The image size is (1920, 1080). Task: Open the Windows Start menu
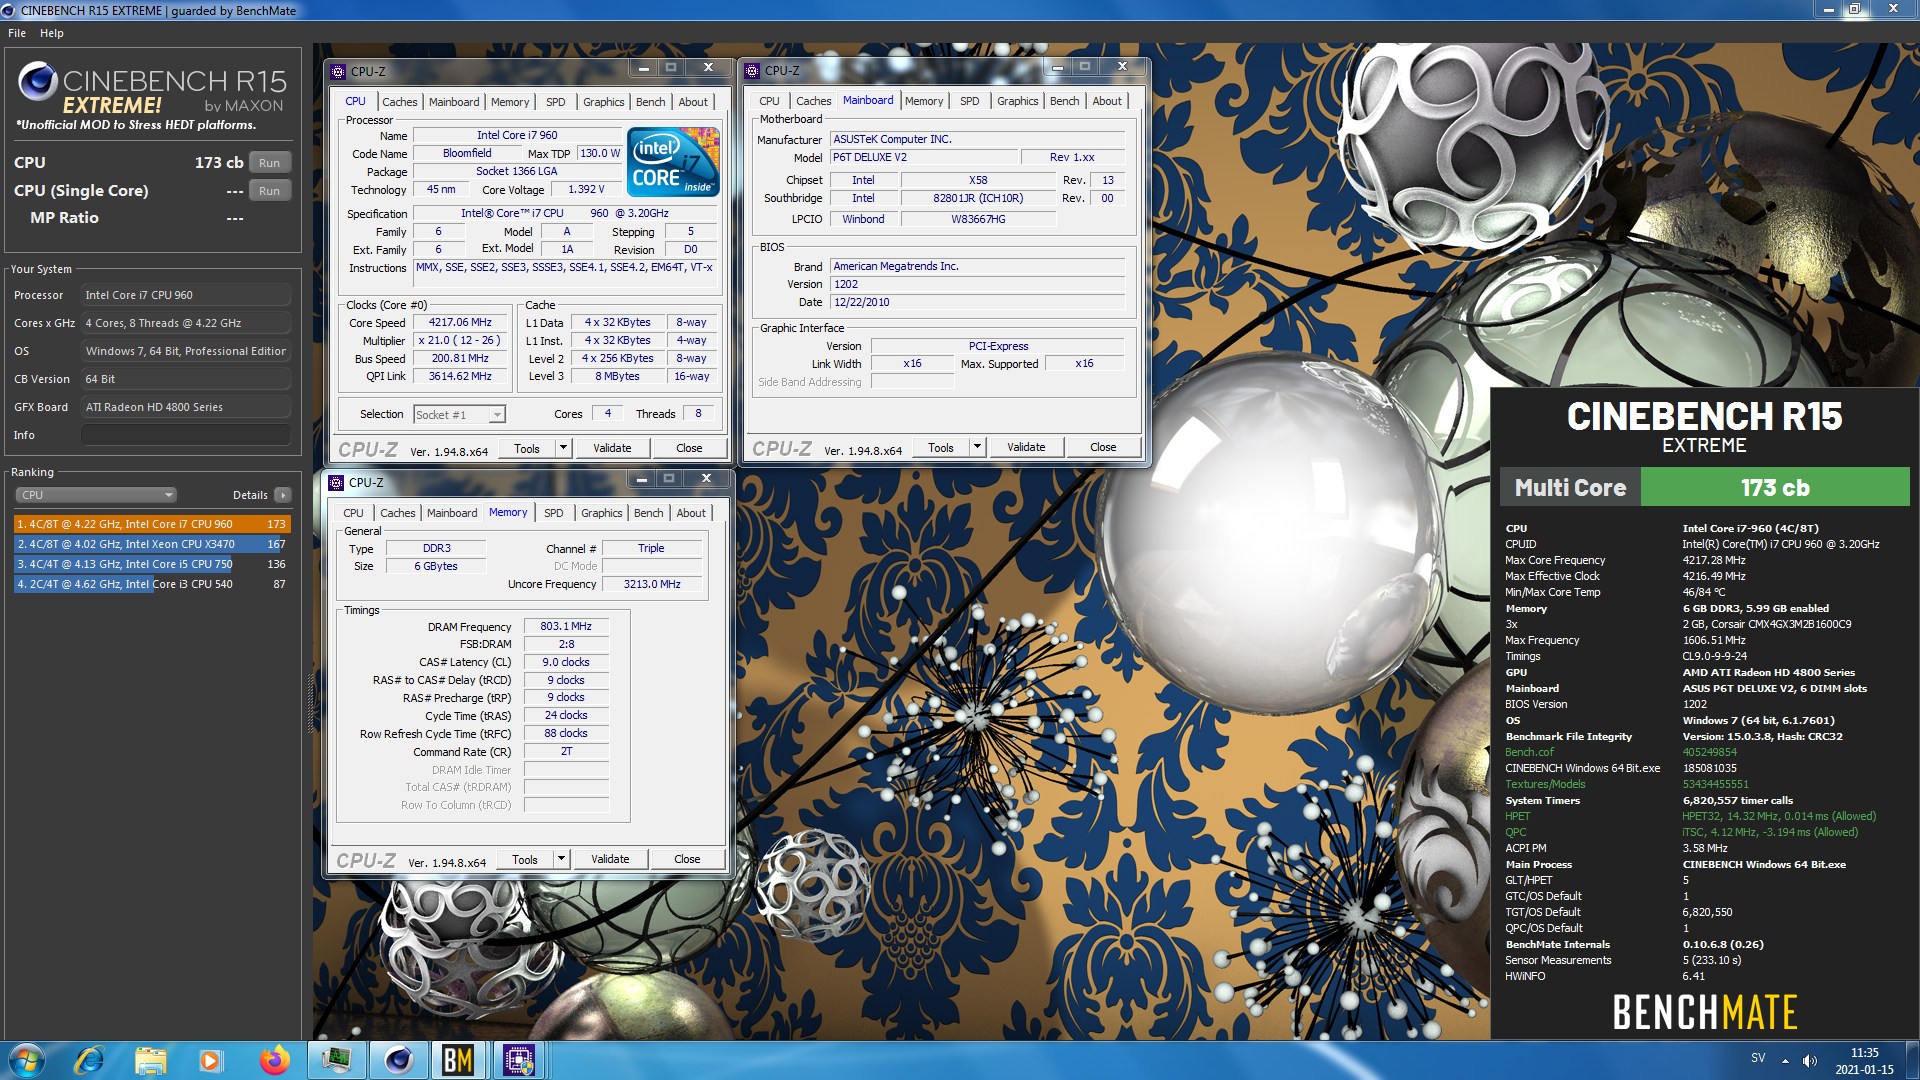27,1060
